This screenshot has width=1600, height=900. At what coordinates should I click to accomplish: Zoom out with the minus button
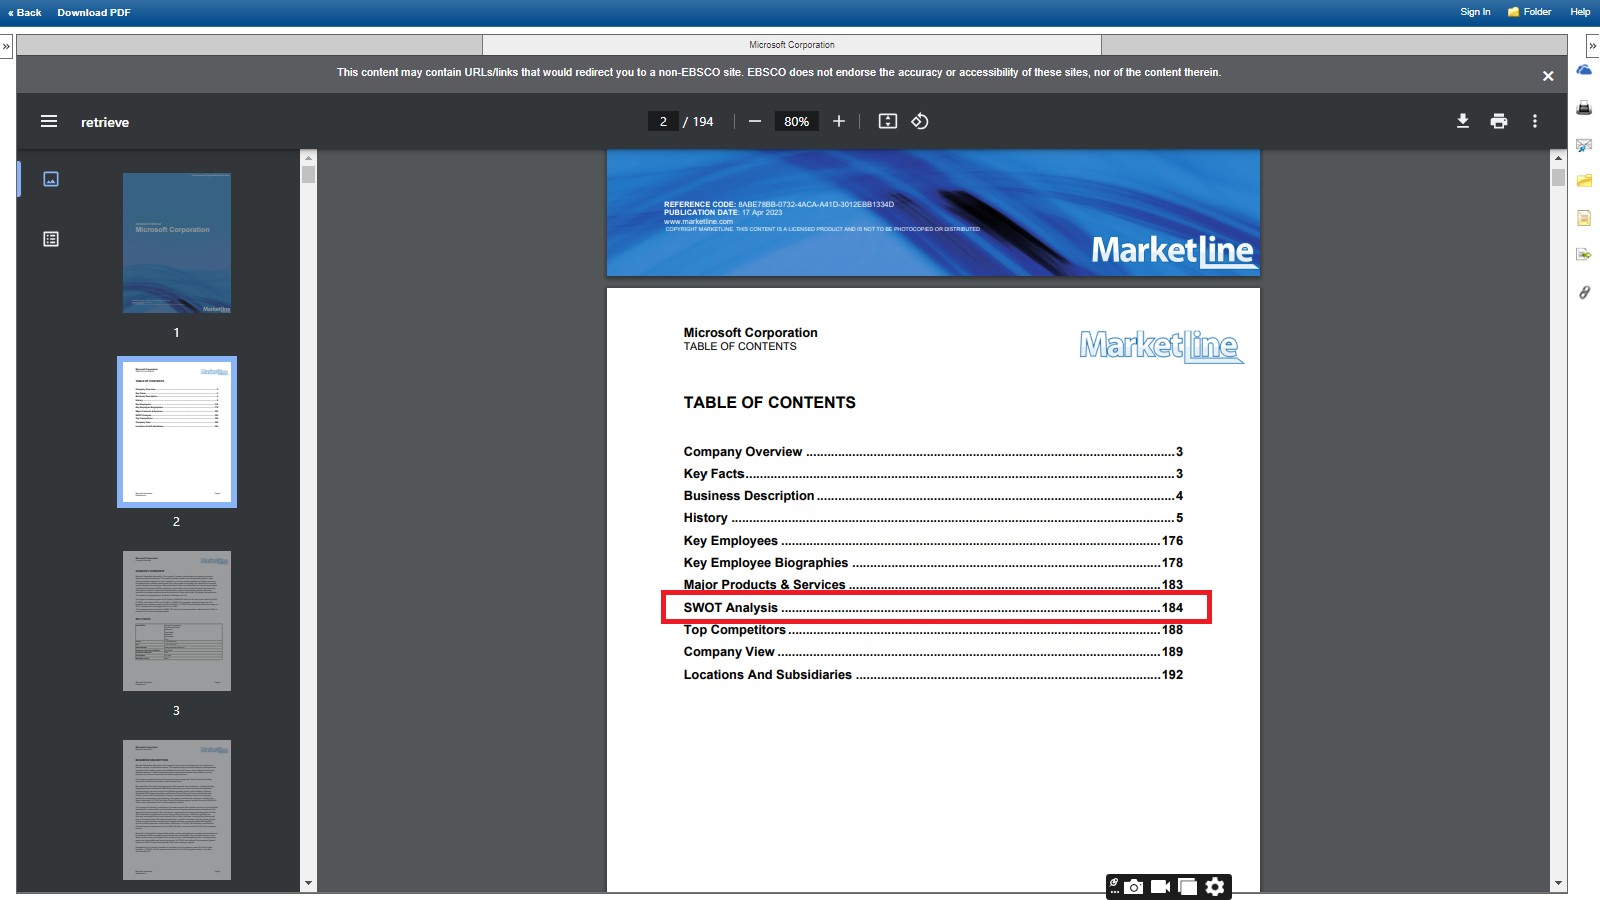[x=755, y=121]
